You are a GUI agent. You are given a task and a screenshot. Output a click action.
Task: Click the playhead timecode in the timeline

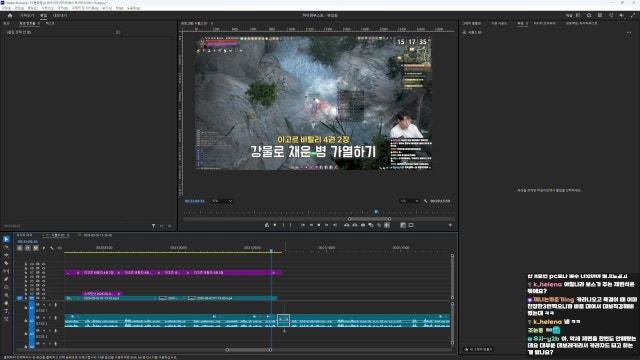pyautogui.click(x=27, y=242)
